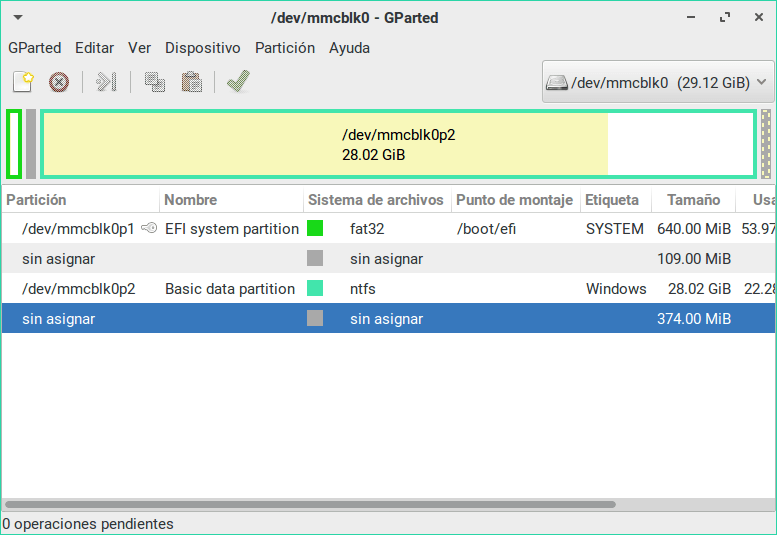Image resolution: width=777 pixels, height=535 pixels.
Task: Open the Ver menu
Action: pyautogui.click(x=139, y=48)
